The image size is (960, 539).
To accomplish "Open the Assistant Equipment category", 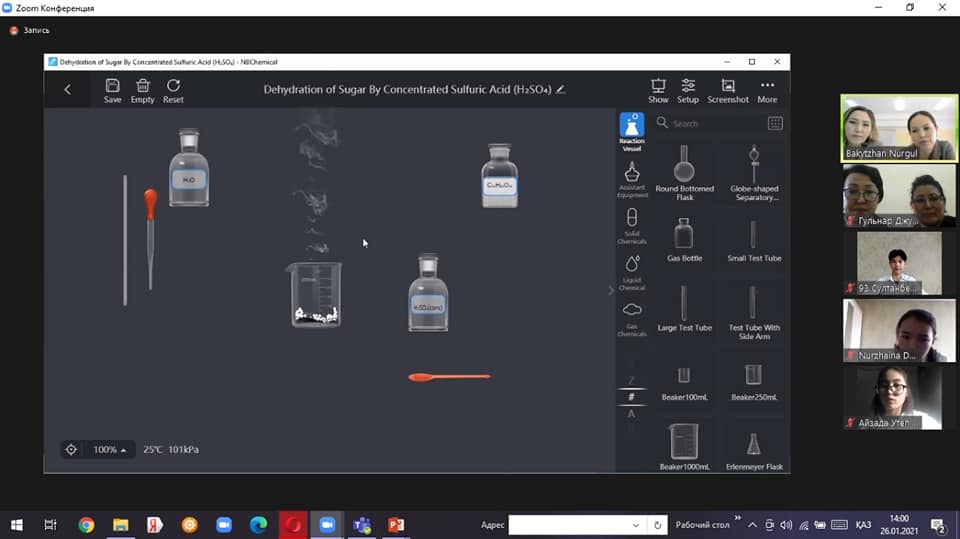I will [x=632, y=179].
